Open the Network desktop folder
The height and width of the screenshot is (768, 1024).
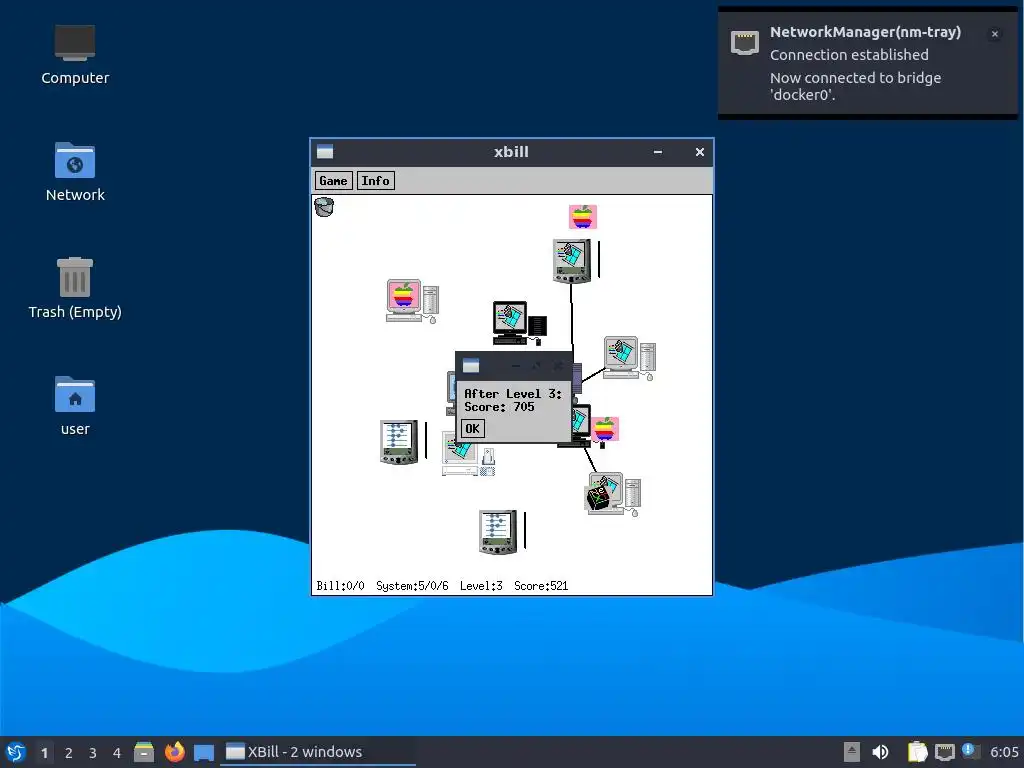(x=75, y=172)
